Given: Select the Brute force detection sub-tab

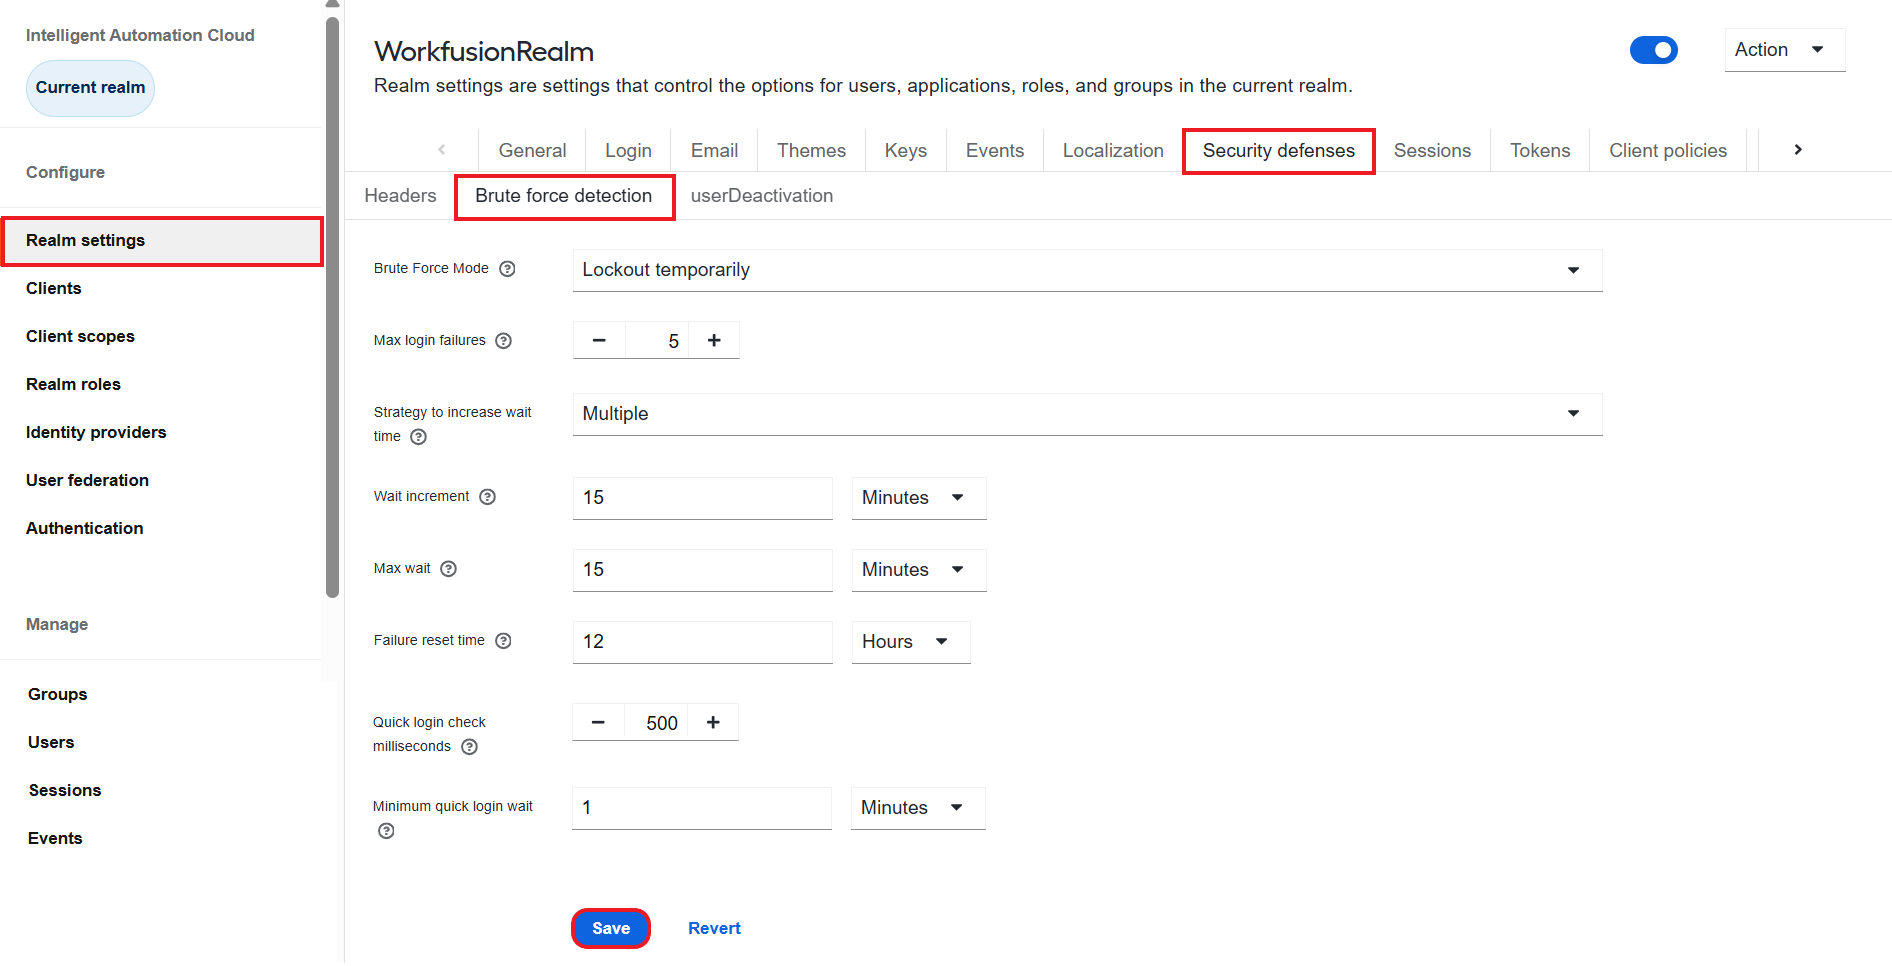Looking at the screenshot, I should pyautogui.click(x=564, y=196).
